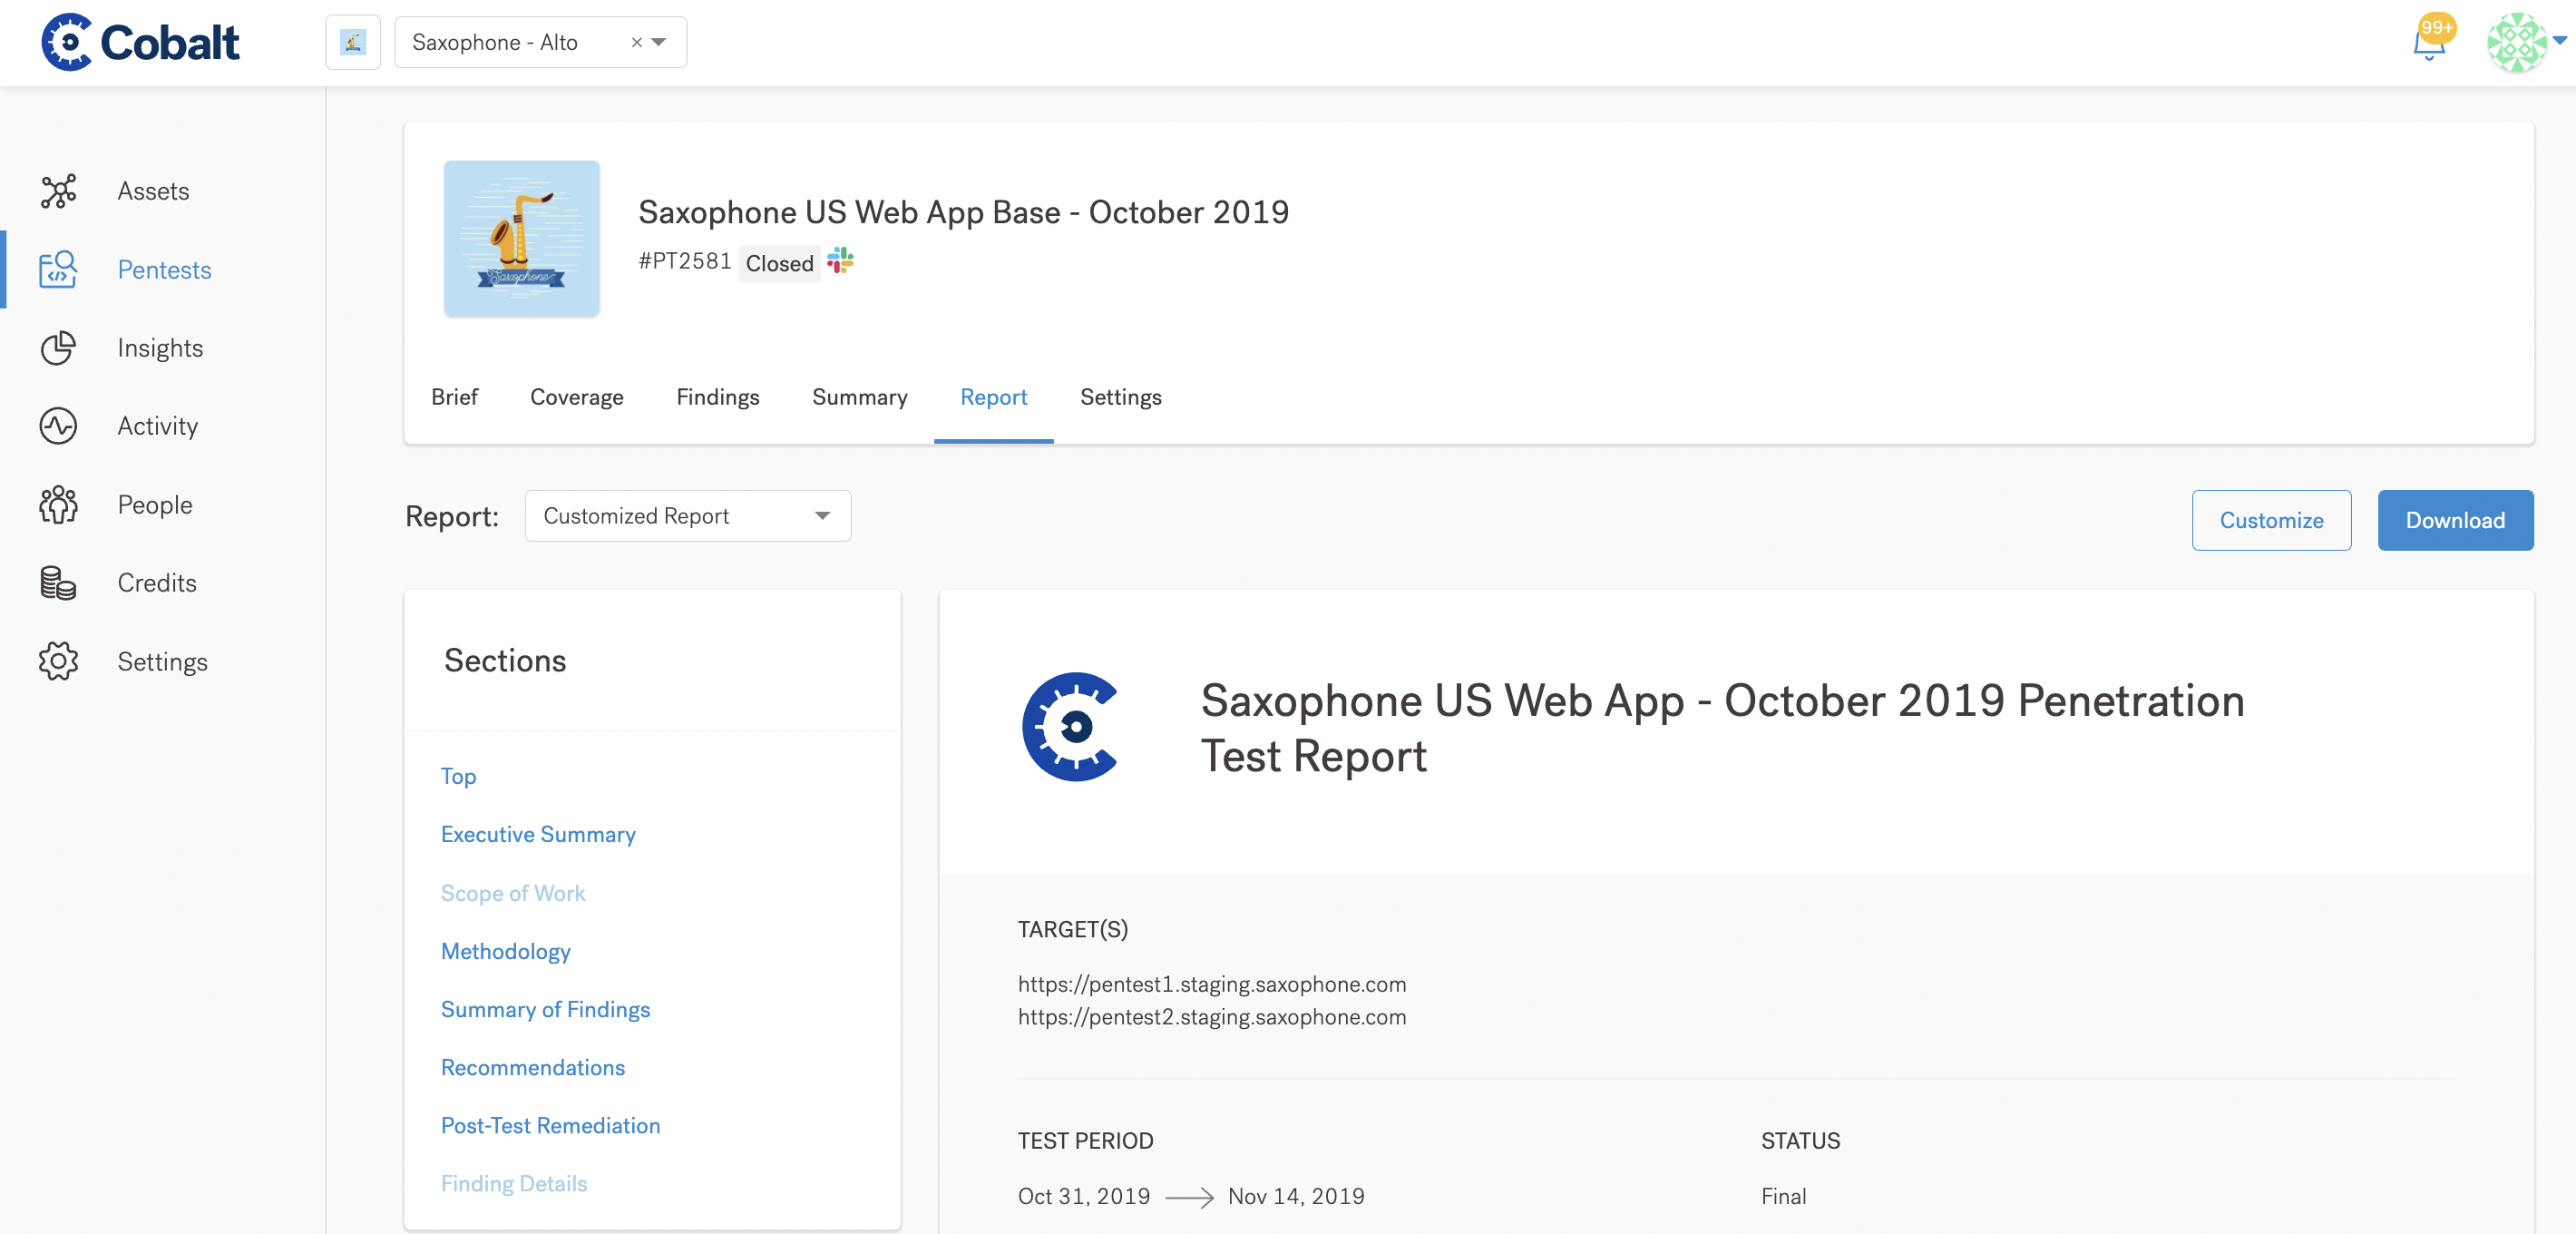Image resolution: width=2576 pixels, height=1234 pixels.
Task: Click the sidebar Settings gear icon
Action: pos(58,661)
